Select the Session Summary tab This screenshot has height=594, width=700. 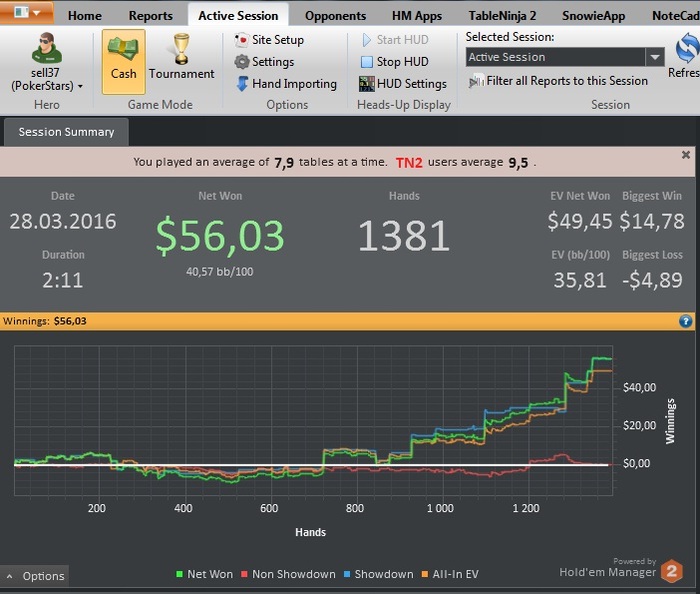(x=66, y=132)
